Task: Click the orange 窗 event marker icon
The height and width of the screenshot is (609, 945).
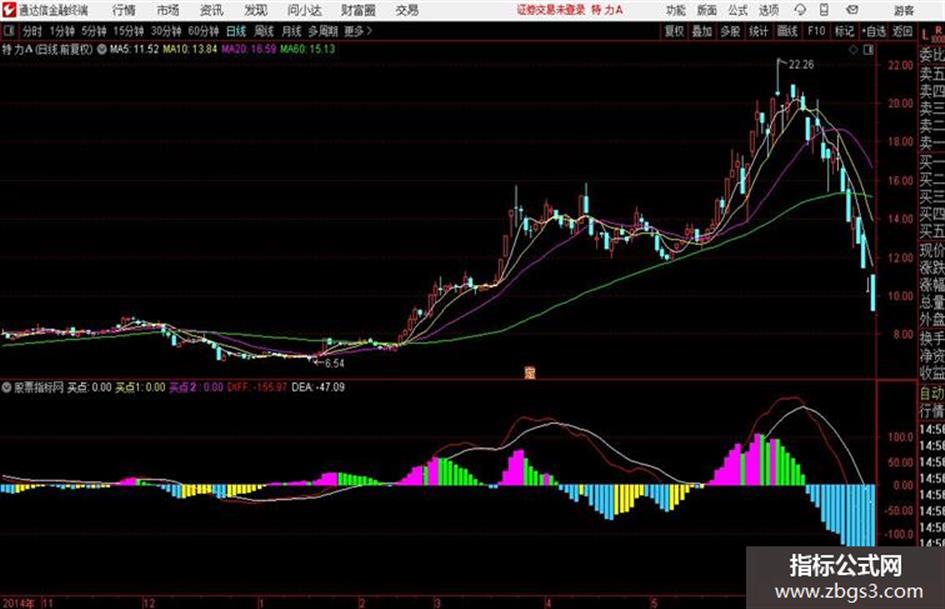Action: coord(530,373)
